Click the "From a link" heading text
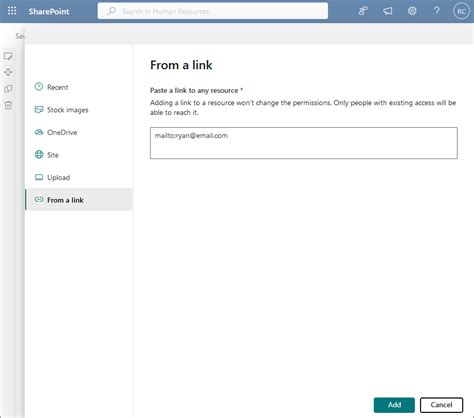Viewport: 474px width, 418px height. coord(181,65)
